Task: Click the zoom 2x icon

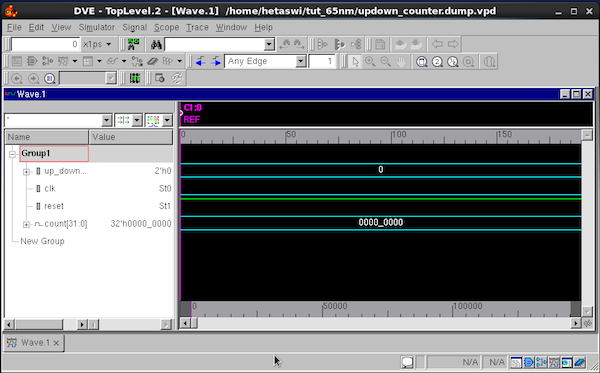Action: tap(437, 61)
